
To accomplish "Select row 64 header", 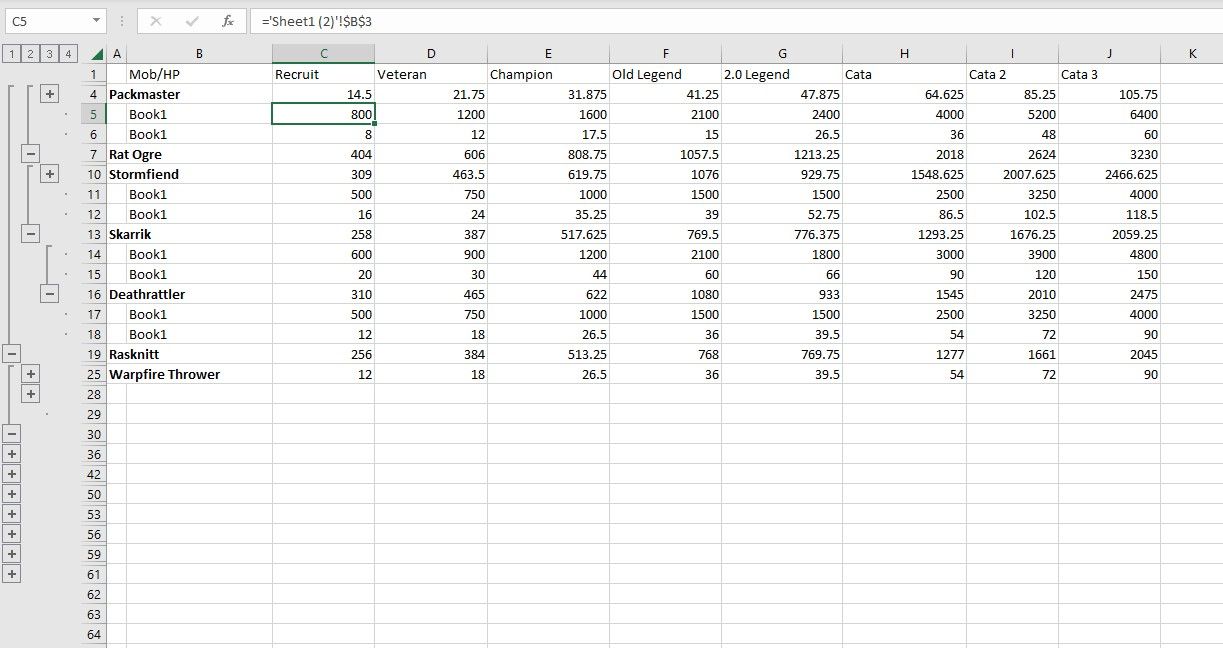I will (x=95, y=634).
